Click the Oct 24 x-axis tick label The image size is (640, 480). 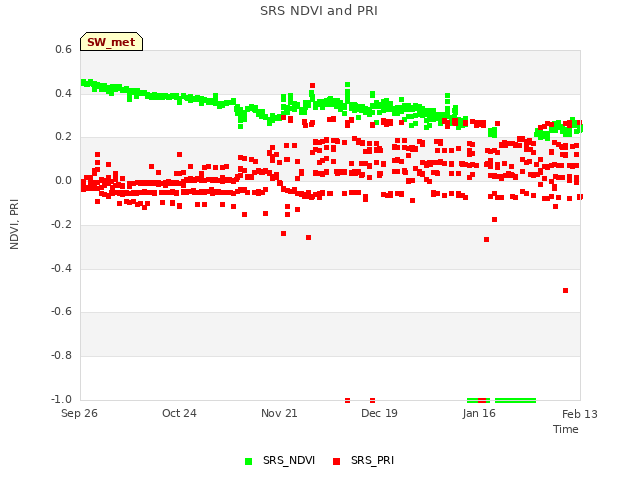pyautogui.click(x=179, y=413)
